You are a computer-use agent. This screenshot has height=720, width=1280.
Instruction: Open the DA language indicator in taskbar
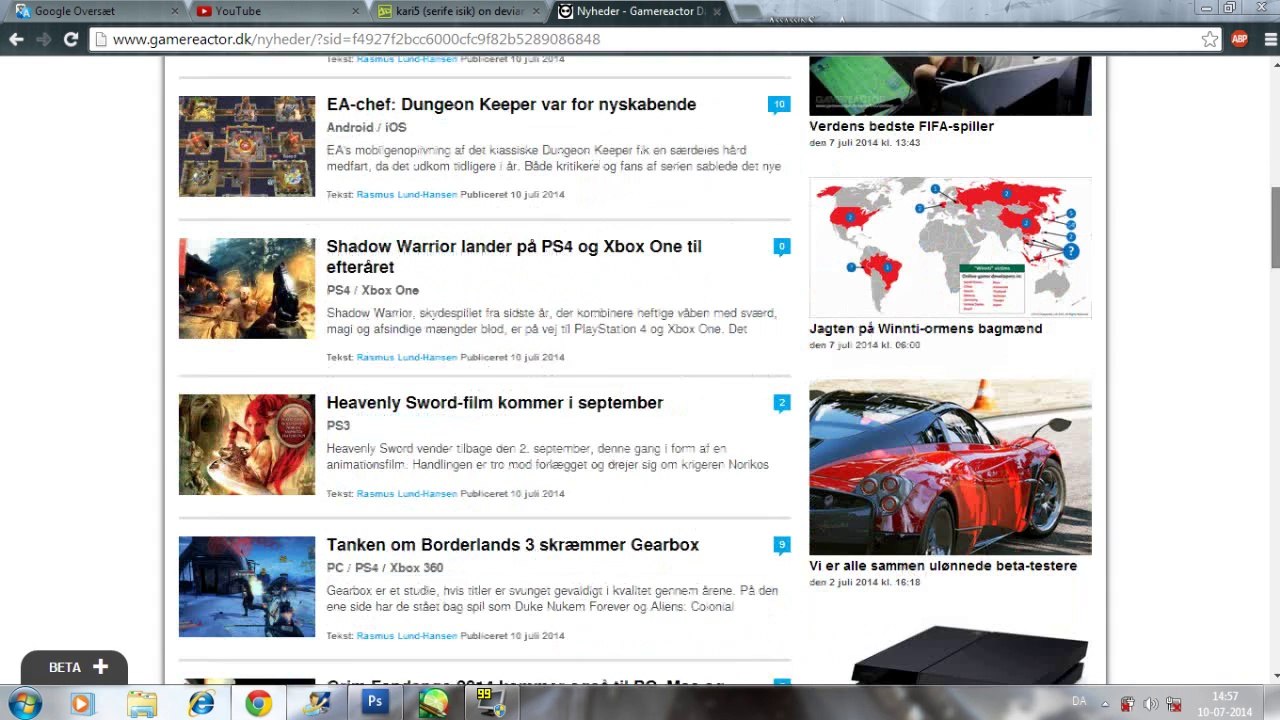(1079, 702)
